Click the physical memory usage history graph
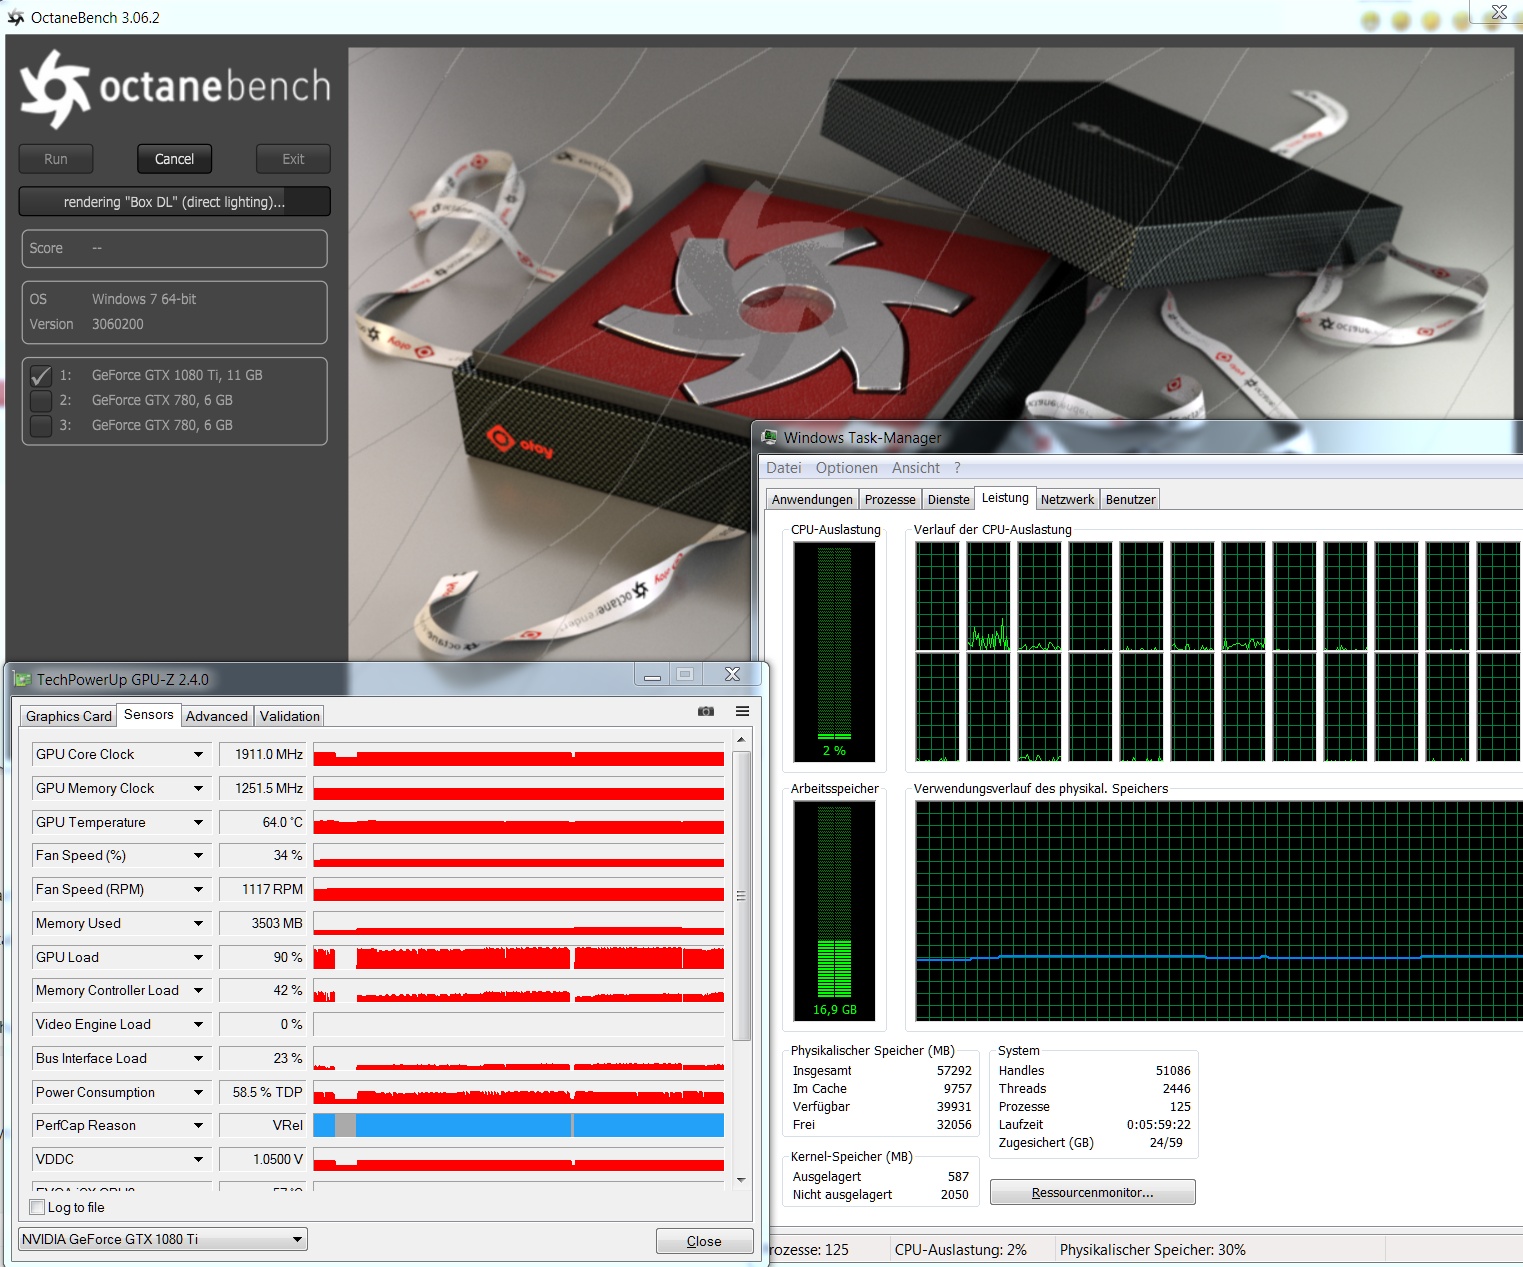The width and height of the screenshot is (1523, 1267). point(1219,911)
